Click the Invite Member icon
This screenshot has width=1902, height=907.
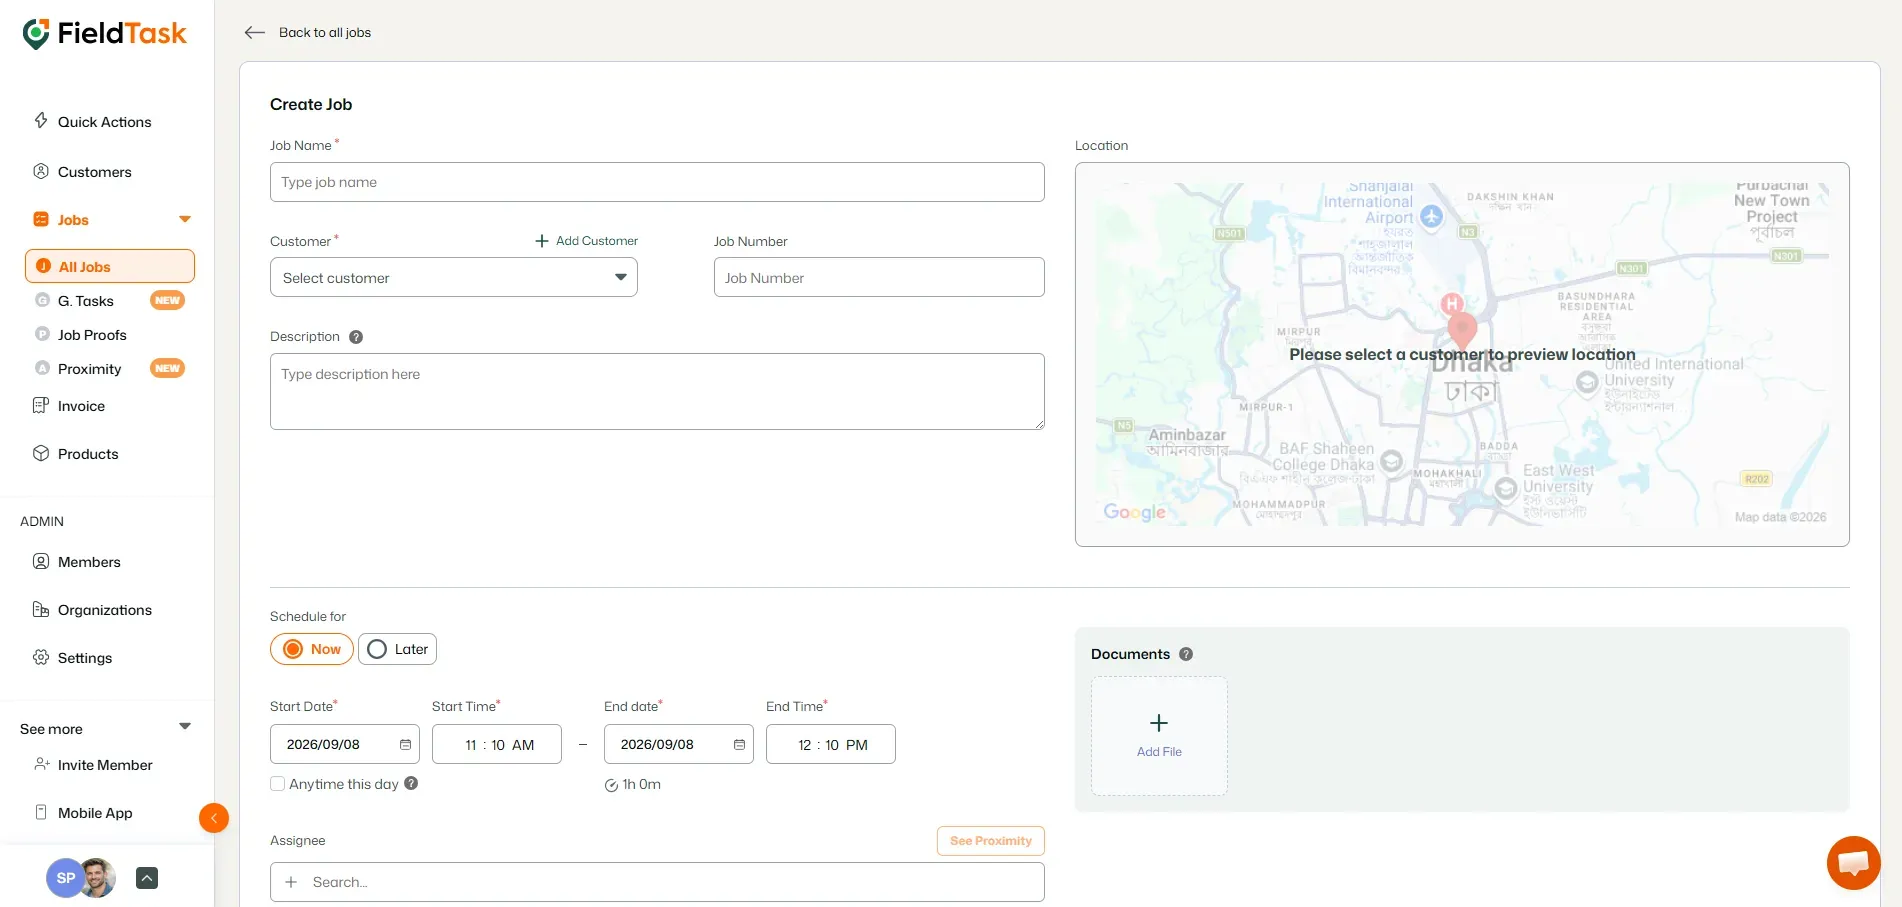[x=41, y=765]
